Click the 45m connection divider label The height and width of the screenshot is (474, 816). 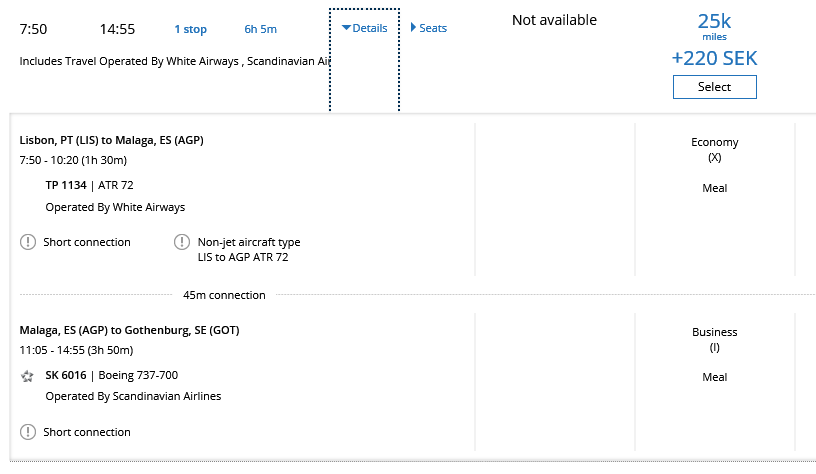224,295
